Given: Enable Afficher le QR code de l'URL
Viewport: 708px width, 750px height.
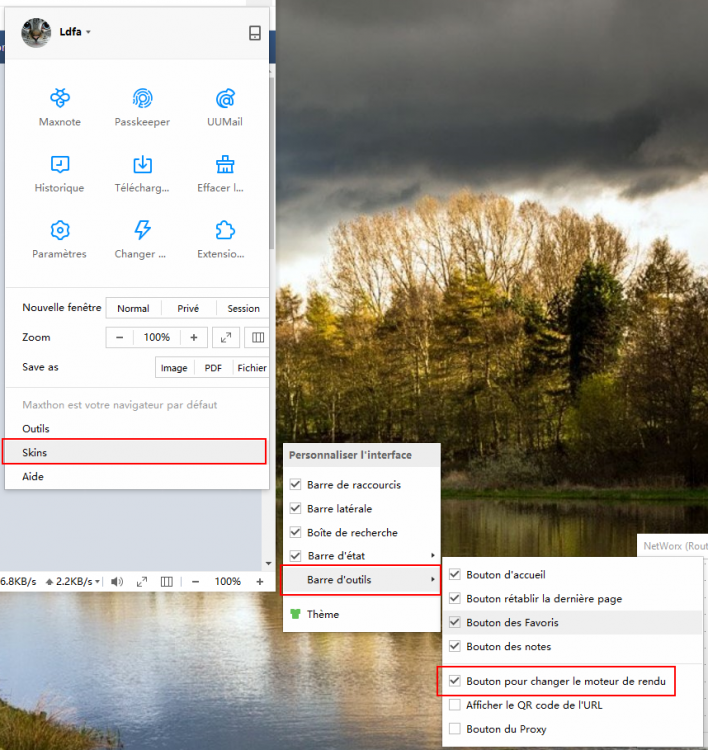Looking at the screenshot, I should [455, 705].
